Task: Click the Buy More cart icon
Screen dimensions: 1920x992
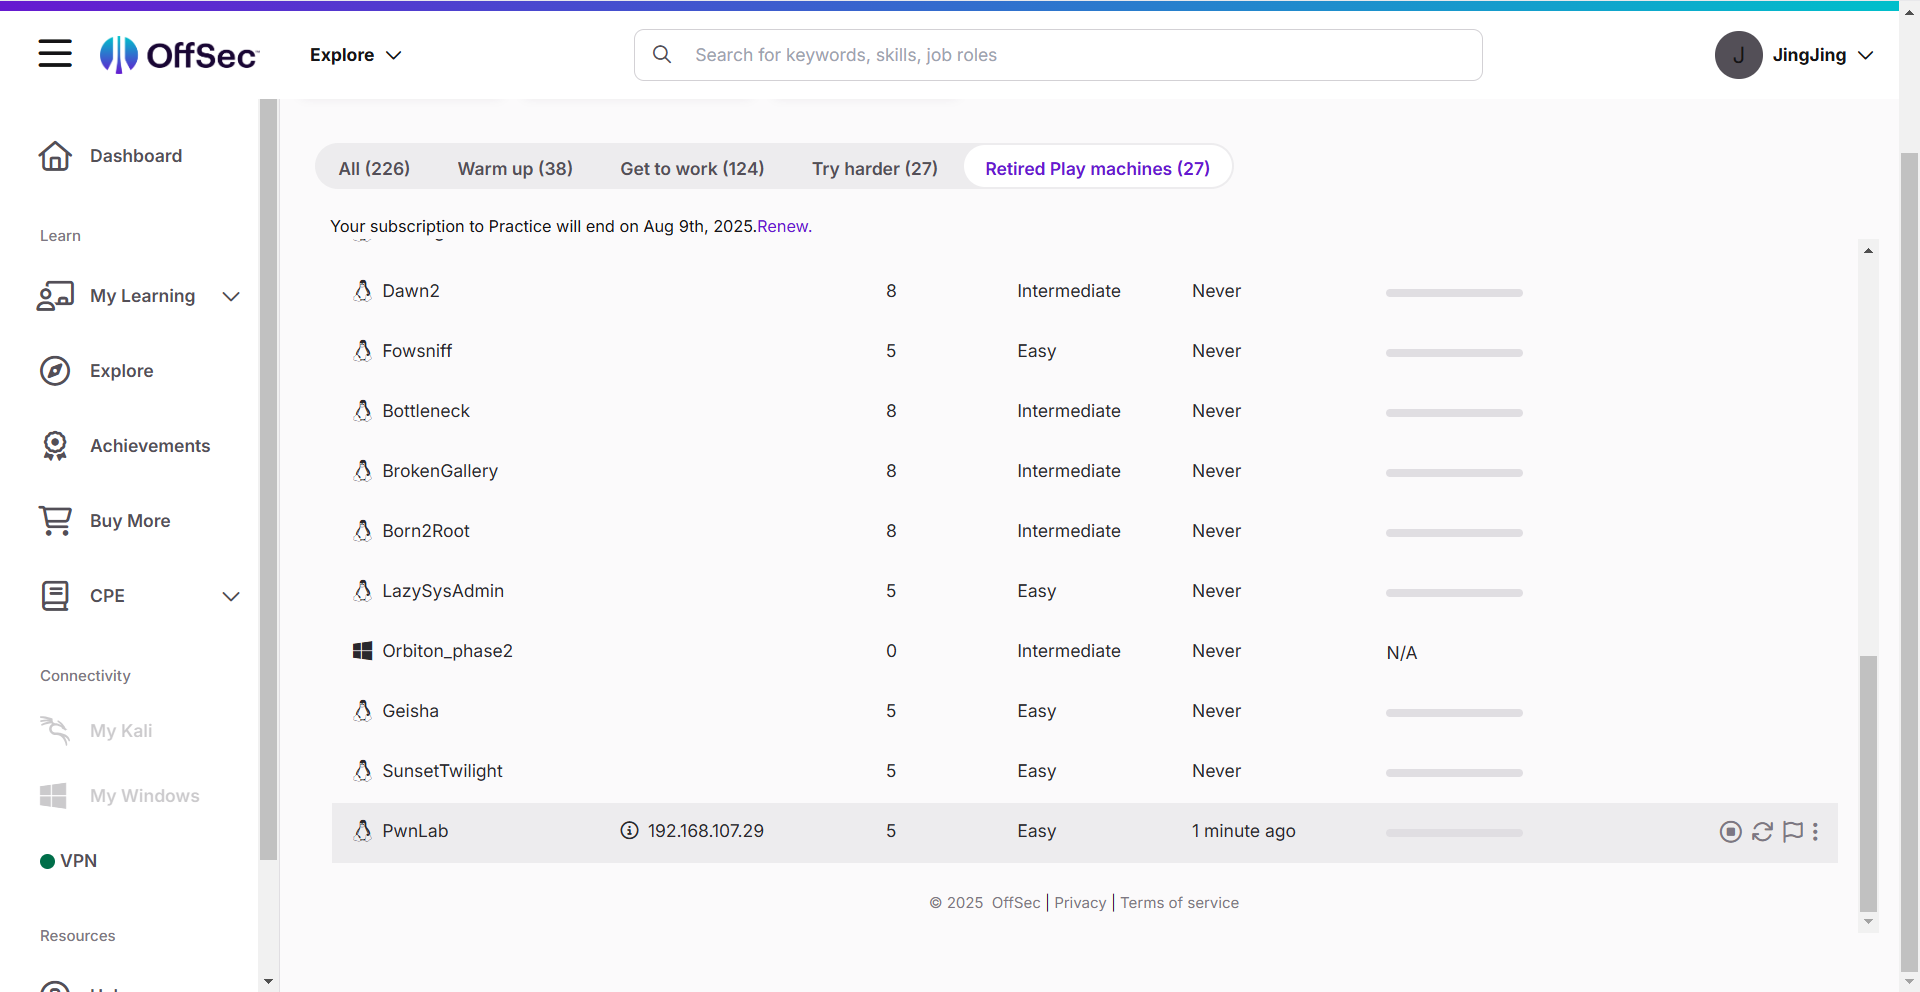Action: click(55, 521)
